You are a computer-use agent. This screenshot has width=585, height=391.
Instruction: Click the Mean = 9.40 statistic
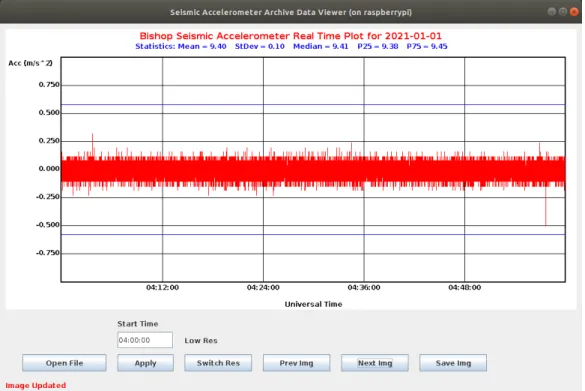[x=202, y=46]
